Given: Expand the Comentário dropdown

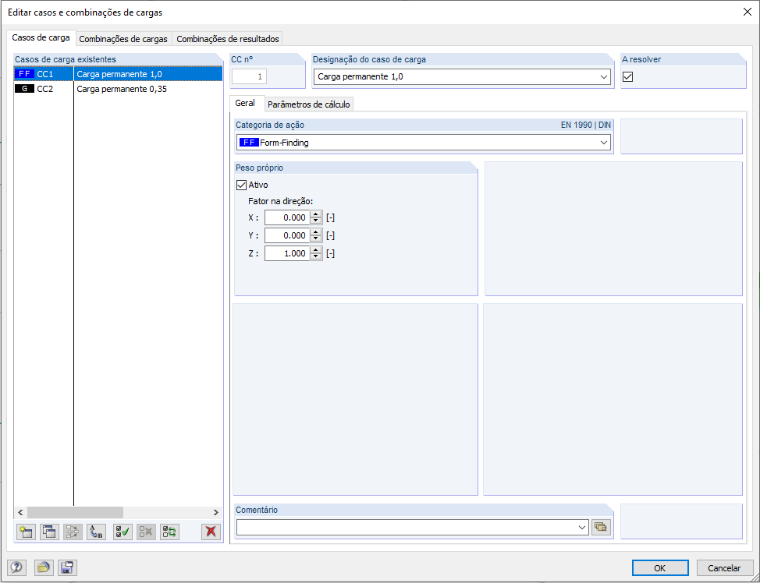Looking at the screenshot, I should (x=582, y=527).
